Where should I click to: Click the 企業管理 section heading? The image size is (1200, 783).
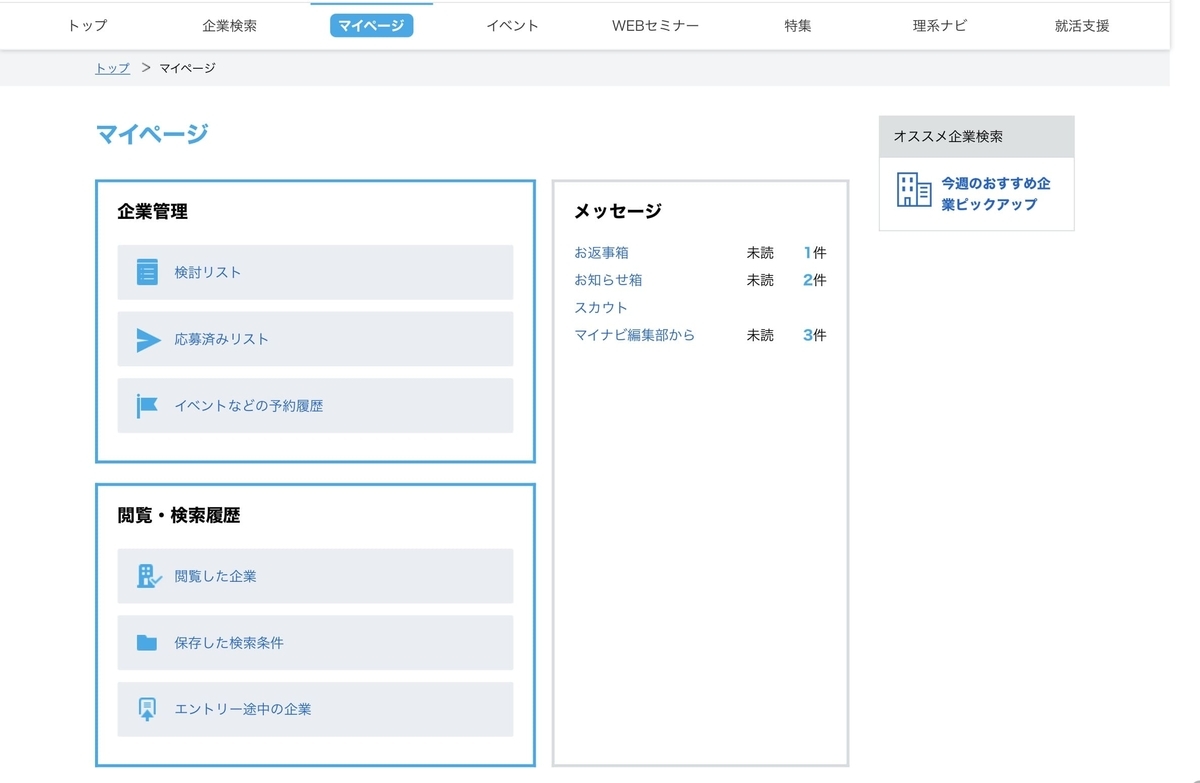(x=153, y=212)
